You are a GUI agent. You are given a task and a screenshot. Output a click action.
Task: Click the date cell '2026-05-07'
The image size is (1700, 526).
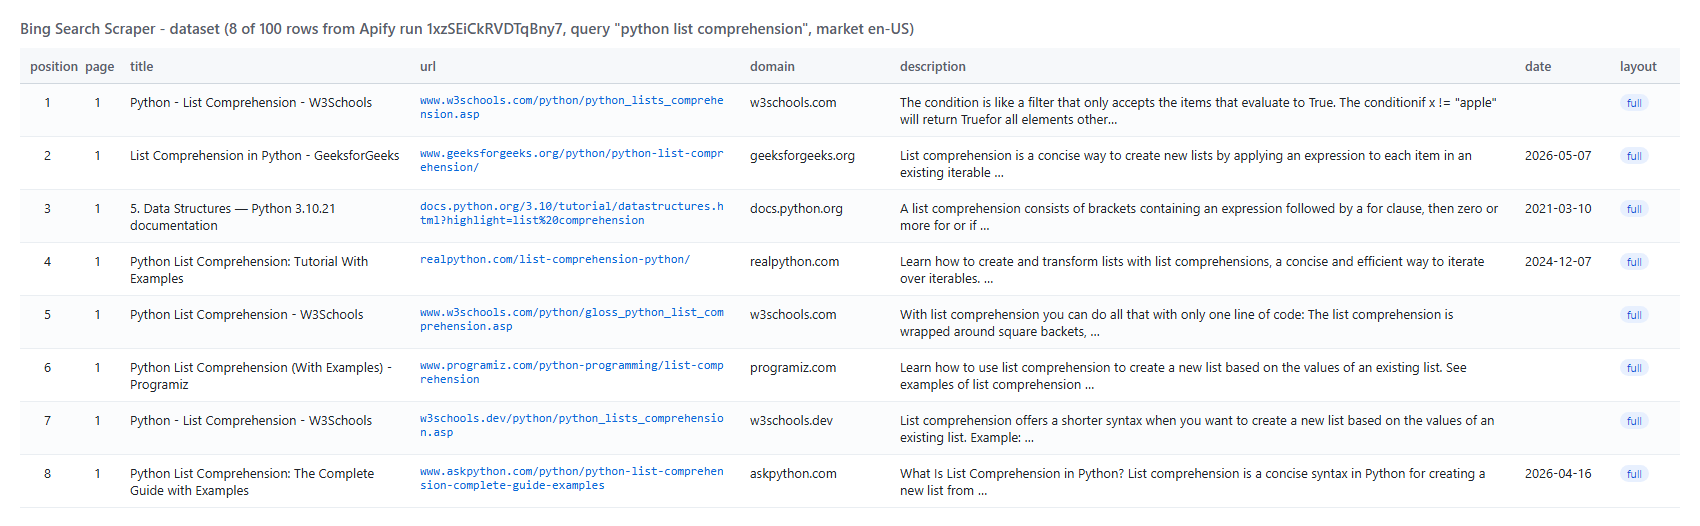(x=1558, y=156)
